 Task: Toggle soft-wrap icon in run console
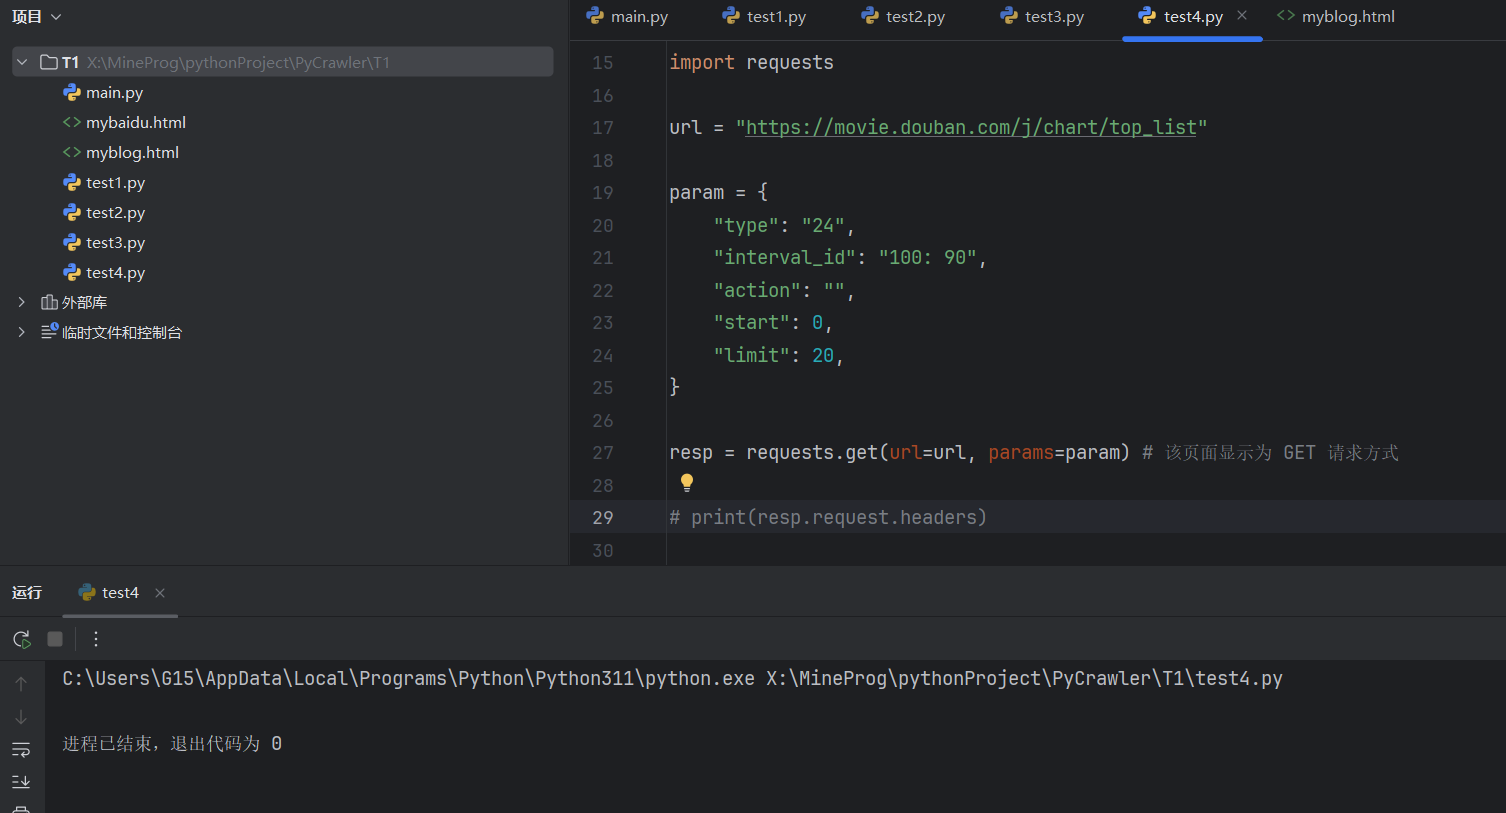[x=21, y=749]
